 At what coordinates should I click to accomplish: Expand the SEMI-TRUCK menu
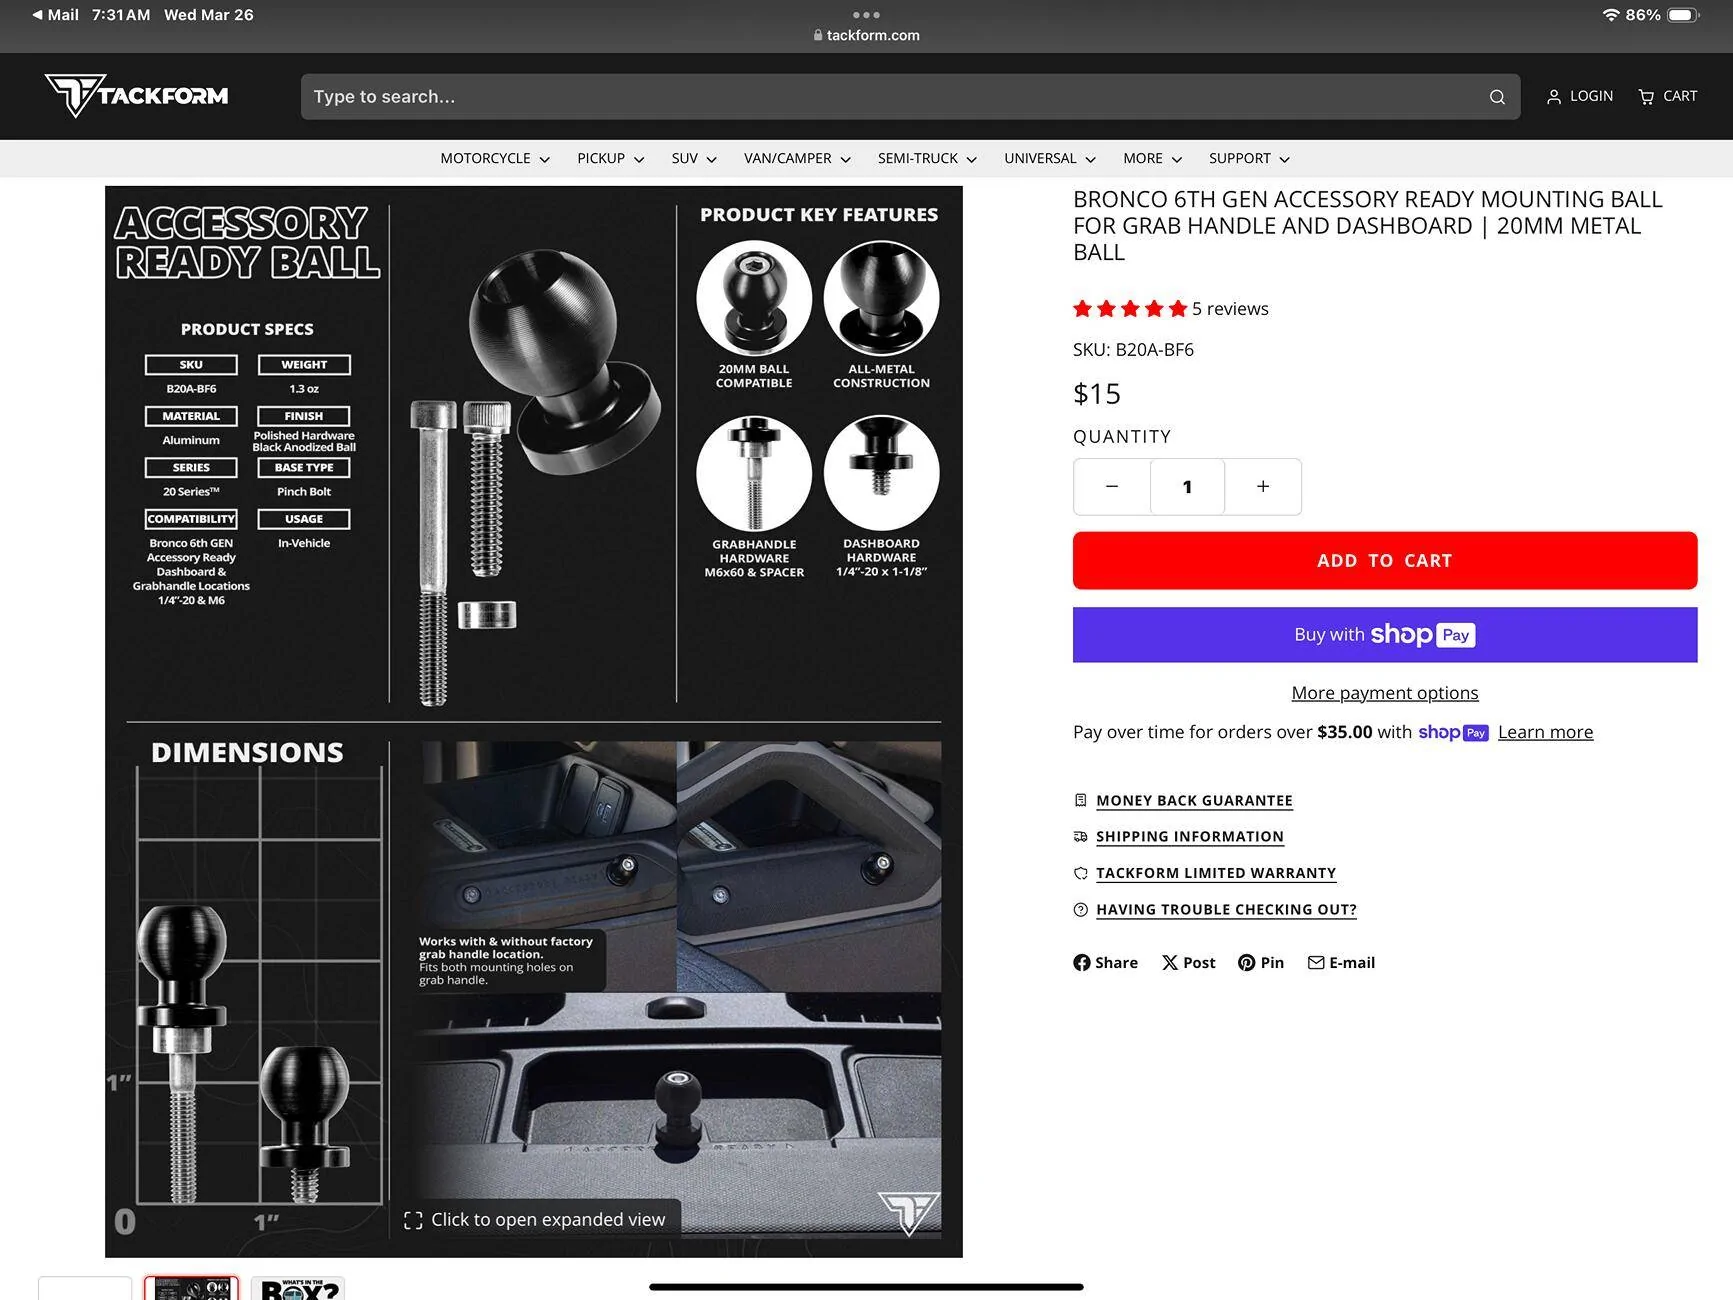pos(927,158)
